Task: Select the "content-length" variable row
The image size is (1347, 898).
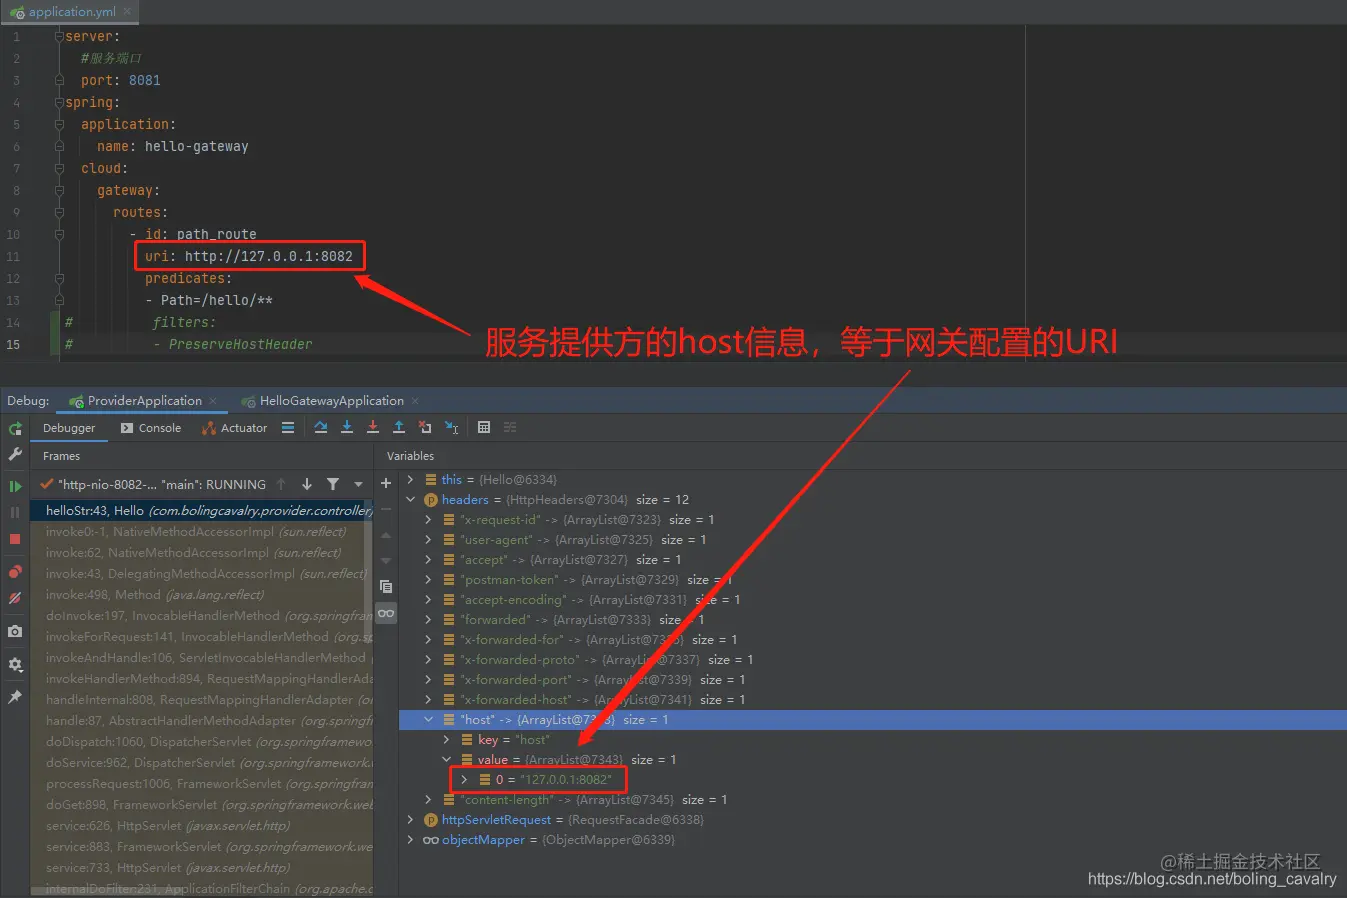Action: click(x=872, y=800)
